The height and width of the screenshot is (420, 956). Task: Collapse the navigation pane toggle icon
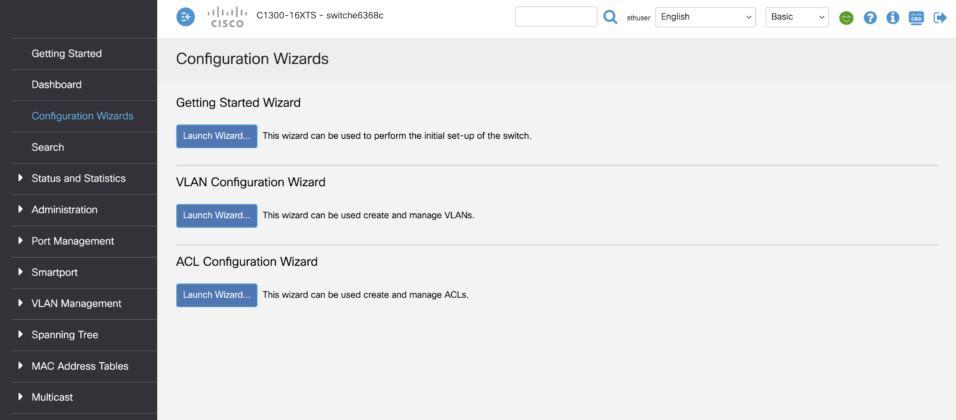pyautogui.click(x=185, y=17)
